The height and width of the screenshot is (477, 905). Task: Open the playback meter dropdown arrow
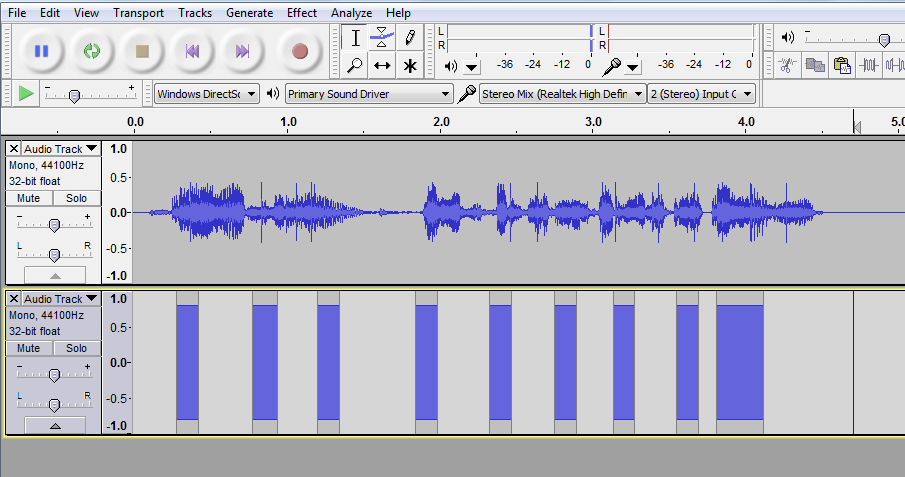472,68
